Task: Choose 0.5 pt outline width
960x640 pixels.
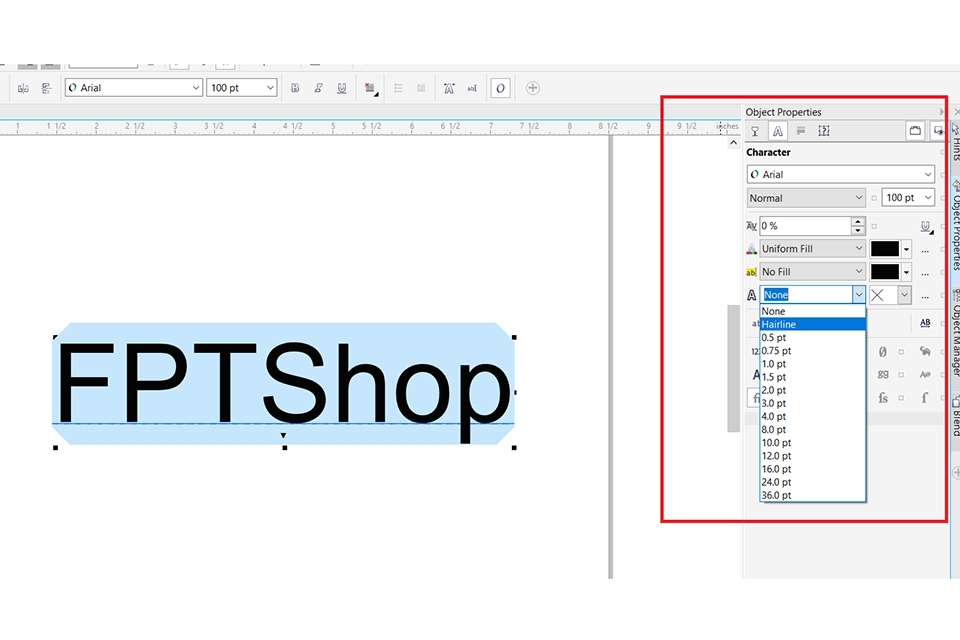Action: coord(812,337)
